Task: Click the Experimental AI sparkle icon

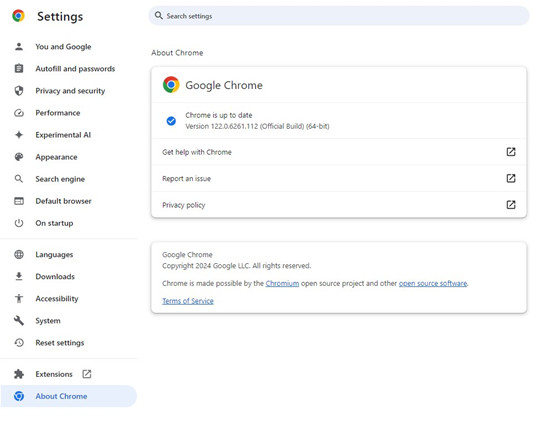Action: pos(19,135)
